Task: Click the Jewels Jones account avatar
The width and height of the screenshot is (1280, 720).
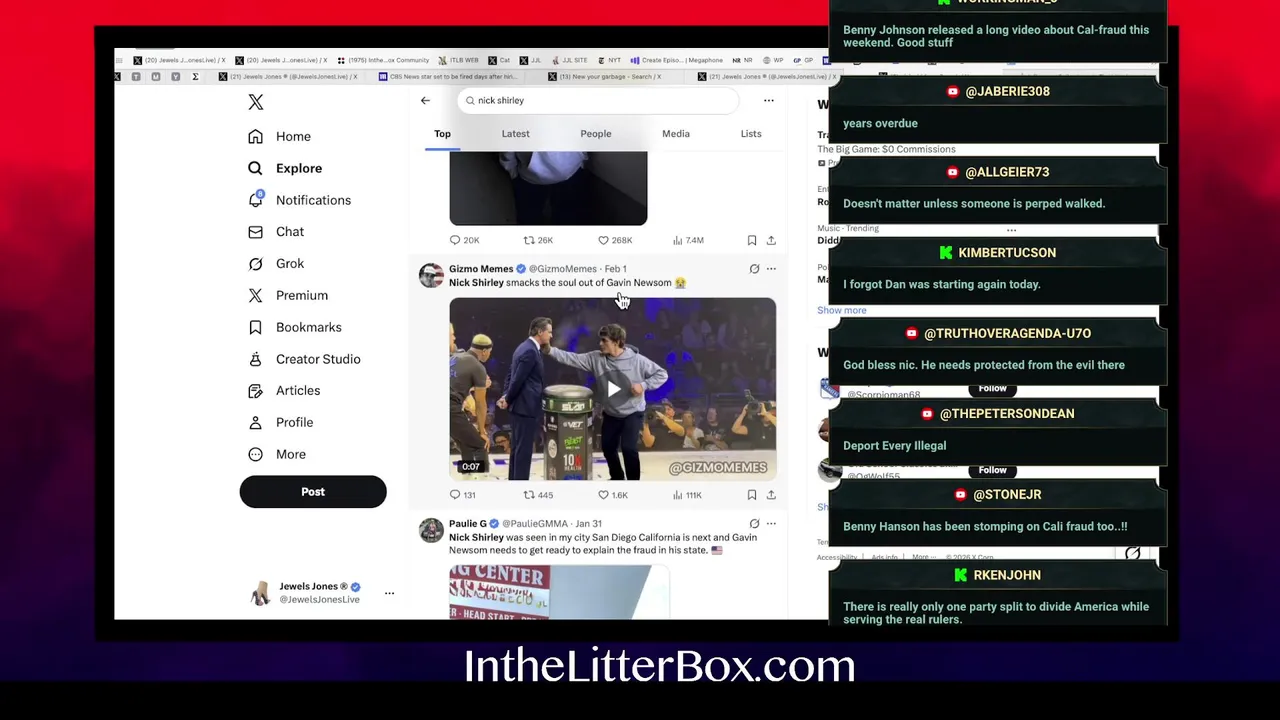Action: point(260,593)
